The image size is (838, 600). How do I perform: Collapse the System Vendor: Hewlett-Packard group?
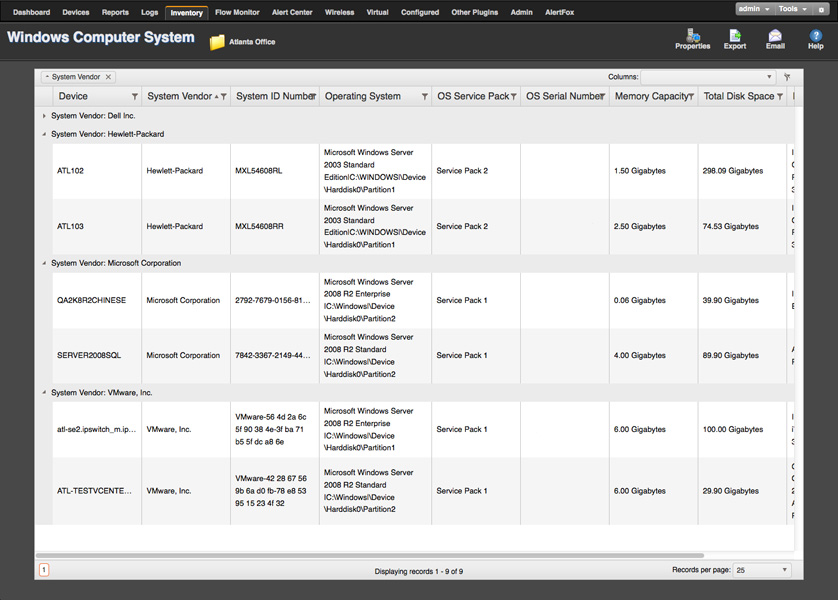click(x=44, y=134)
